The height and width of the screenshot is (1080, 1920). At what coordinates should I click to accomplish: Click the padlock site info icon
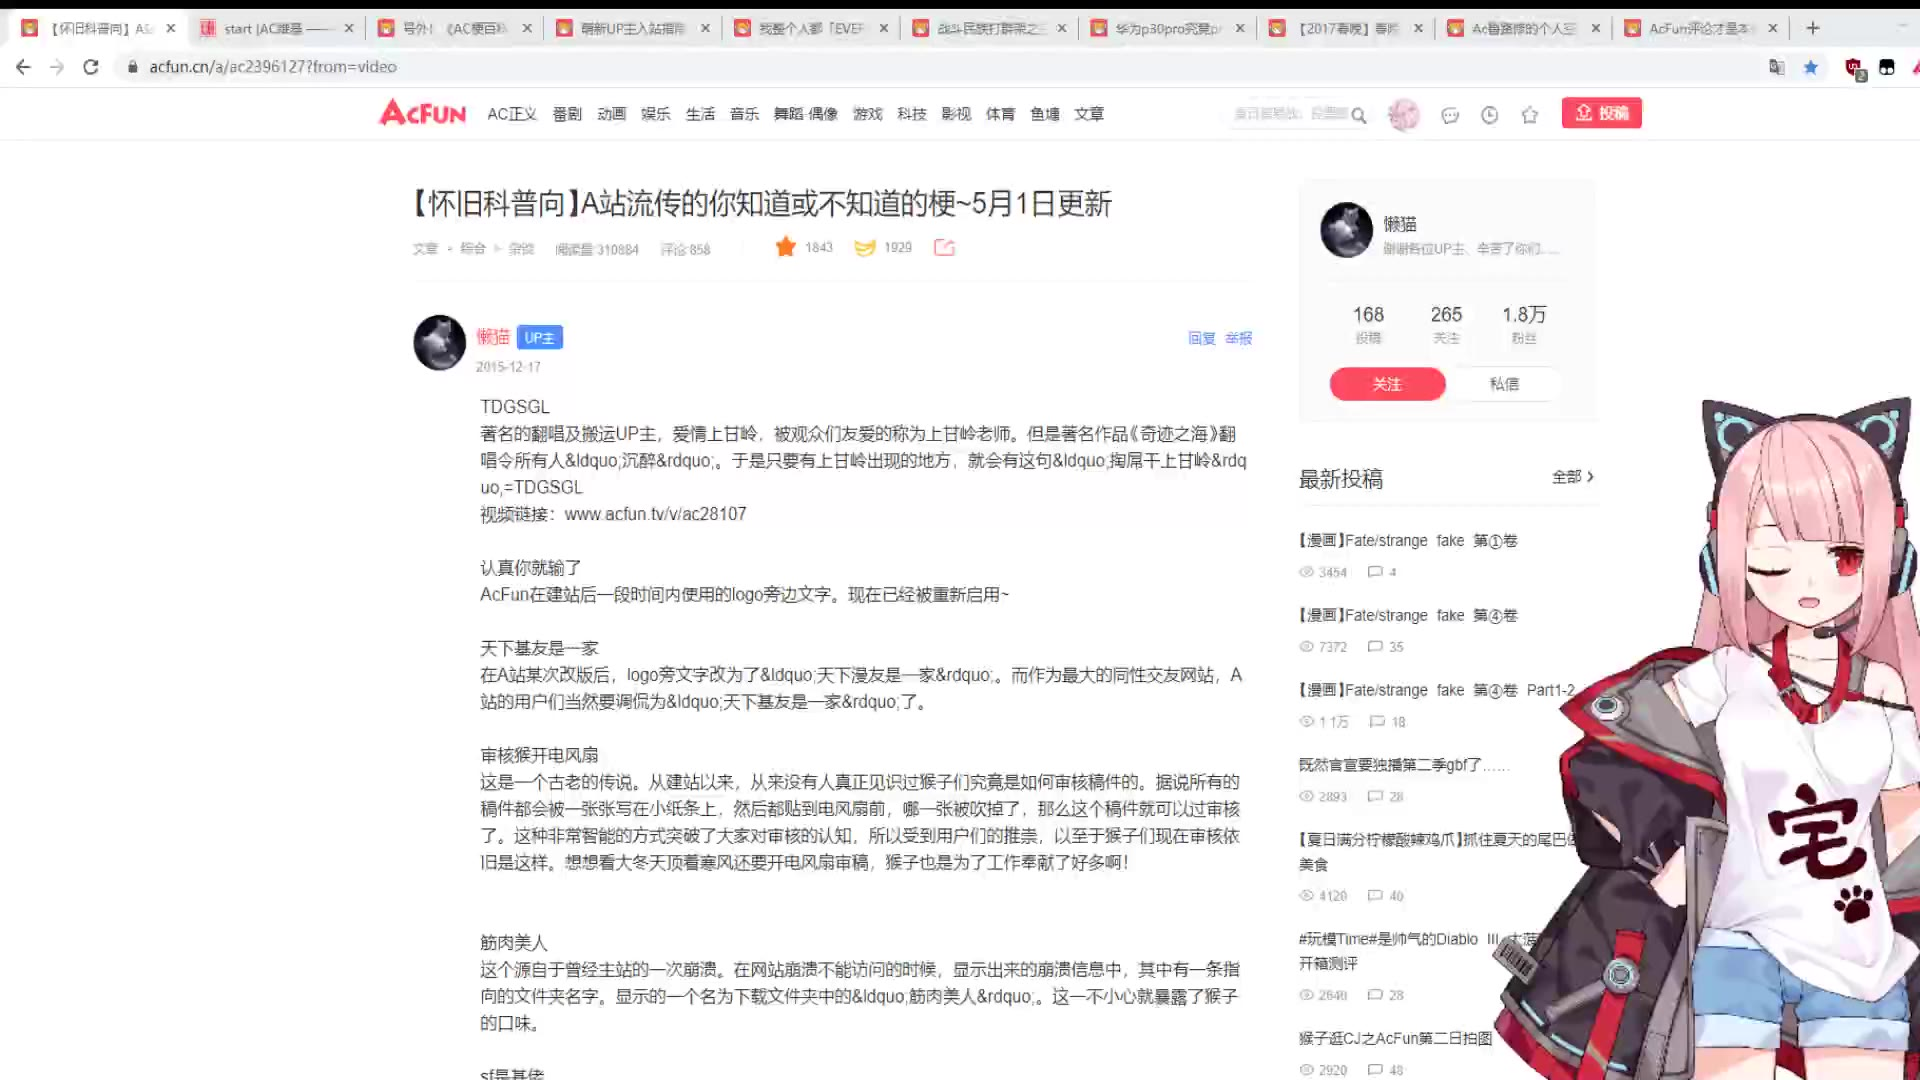pos(132,67)
